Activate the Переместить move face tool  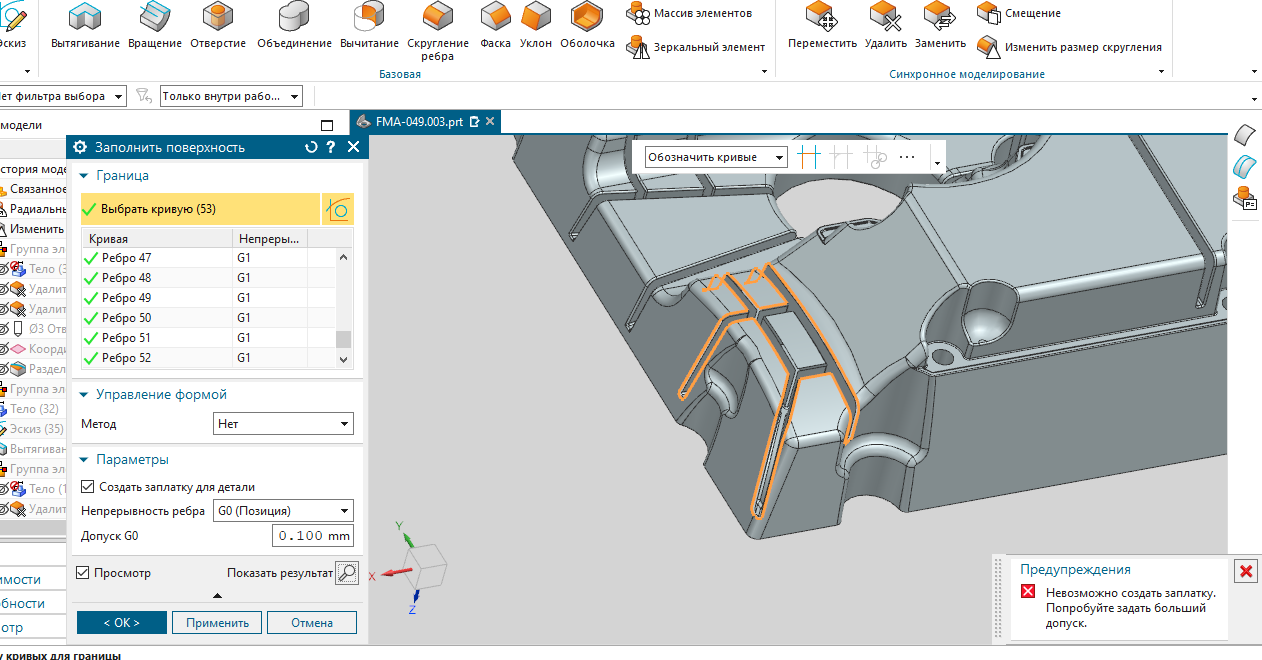pyautogui.click(x=822, y=26)
